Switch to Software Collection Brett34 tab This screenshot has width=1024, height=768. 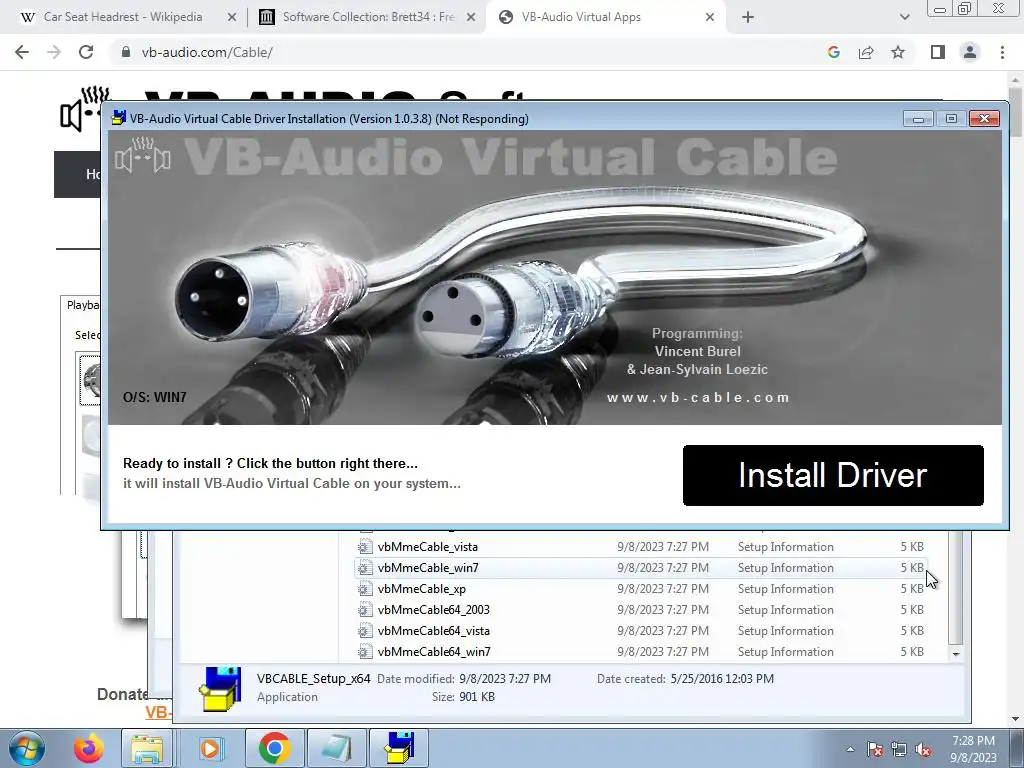(x=368, y=17)
